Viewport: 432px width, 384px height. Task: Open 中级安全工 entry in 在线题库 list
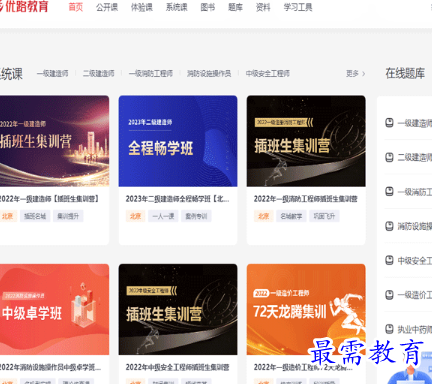tap(415, 261)
